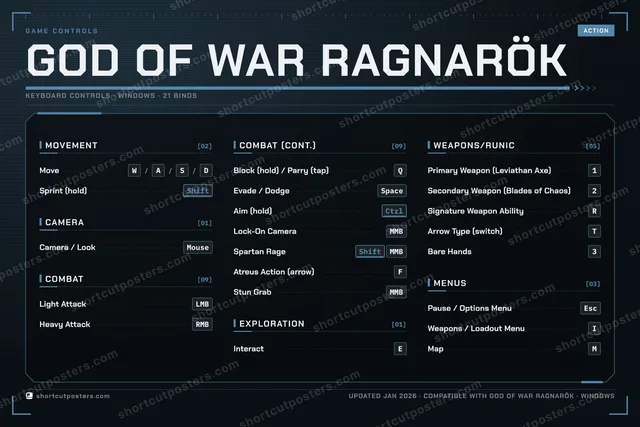Click the 'Weapons / Loadout Menu' label
Image resolution: width=640 pixels, height=427 pixels.
click(476, 329)
